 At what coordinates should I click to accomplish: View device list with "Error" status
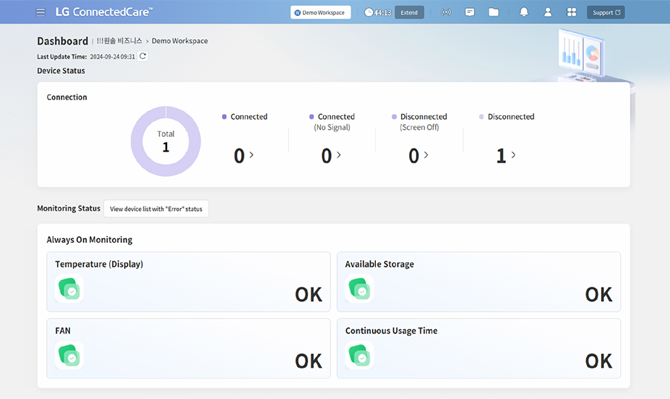(x=156, y=209)
